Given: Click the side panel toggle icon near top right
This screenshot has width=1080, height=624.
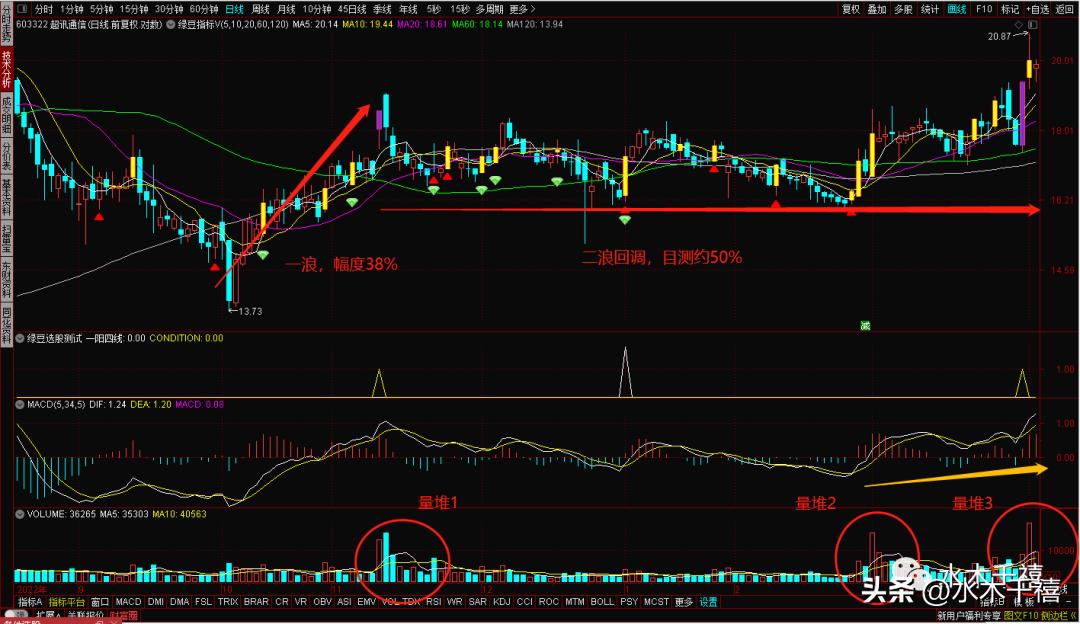Looking at the screenshot, I should [1032, 24].
